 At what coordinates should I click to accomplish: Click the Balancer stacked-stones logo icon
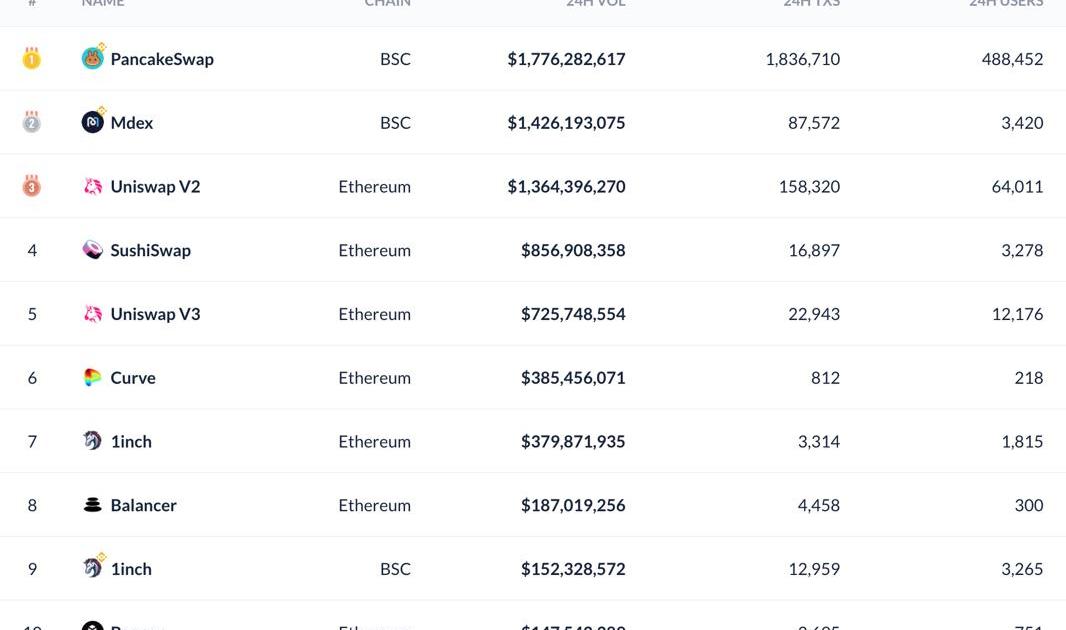pyautogui.click(x=92, y=505)
